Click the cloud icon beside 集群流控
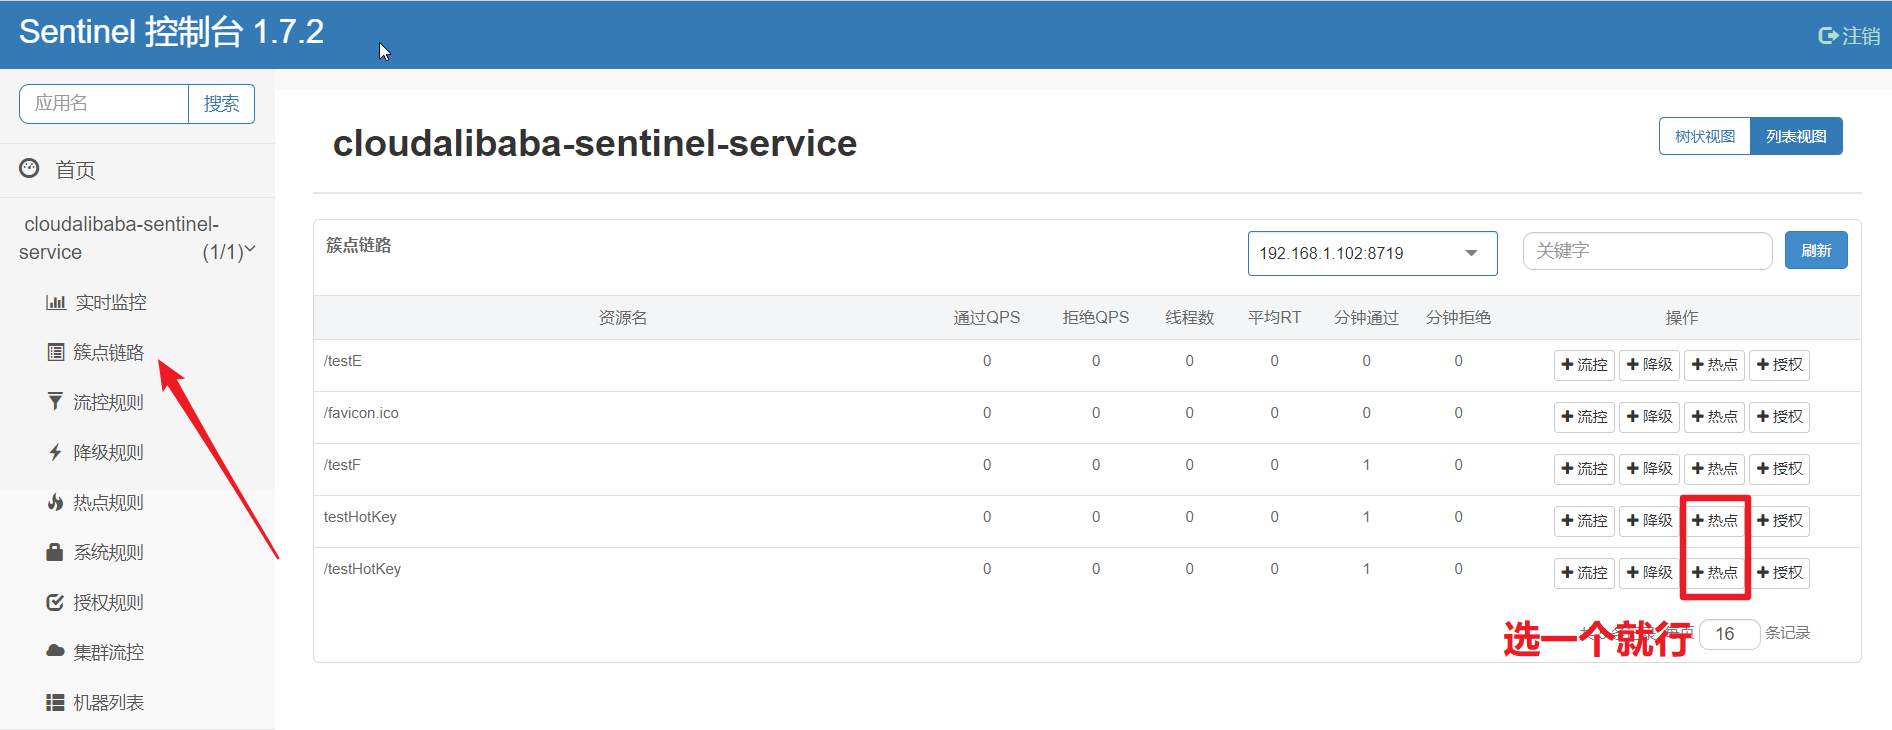Image resolution: width=1892 pixels, height=730 pixels. (56, 651)
